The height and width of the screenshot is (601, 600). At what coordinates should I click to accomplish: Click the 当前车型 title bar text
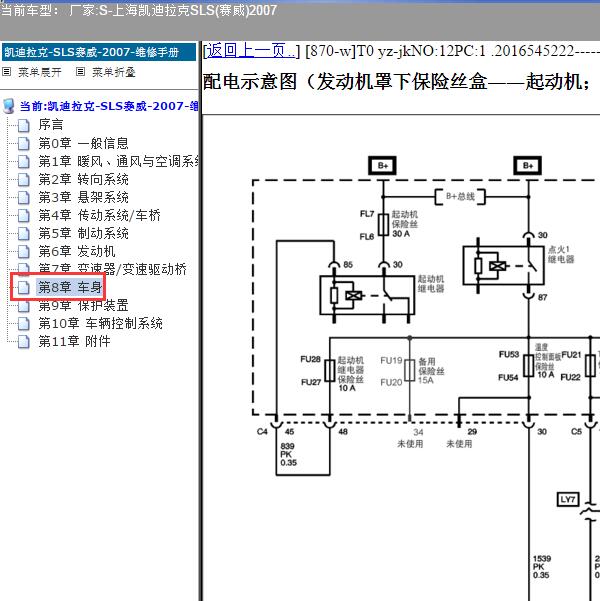(x=138, y=10)
